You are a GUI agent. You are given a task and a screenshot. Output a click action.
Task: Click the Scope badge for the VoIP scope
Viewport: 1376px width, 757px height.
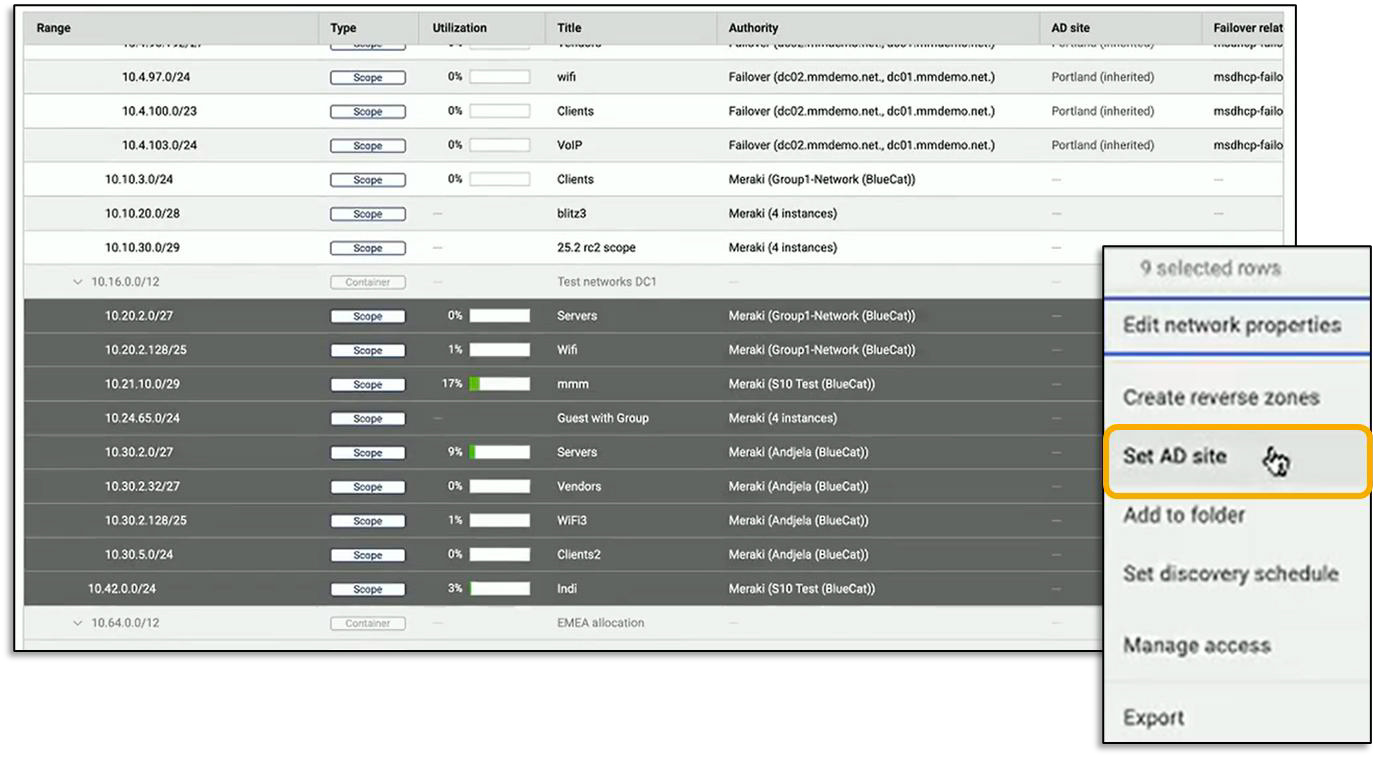tap(370, 144)
